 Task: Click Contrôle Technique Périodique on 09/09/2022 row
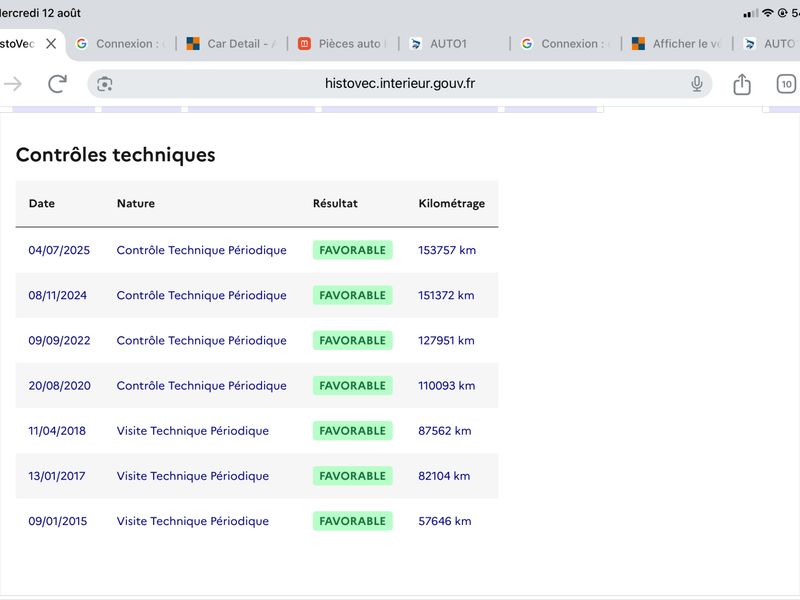(x=202, y=340)
